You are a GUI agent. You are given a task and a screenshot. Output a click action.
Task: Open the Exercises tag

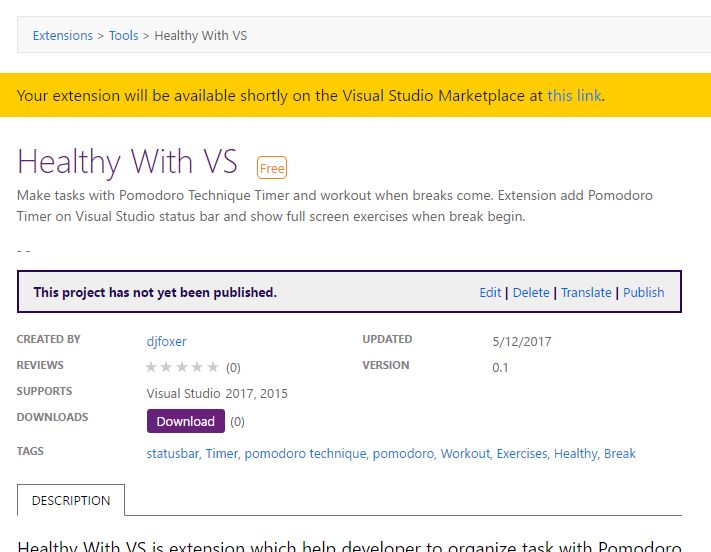click(x=522, y=454)
